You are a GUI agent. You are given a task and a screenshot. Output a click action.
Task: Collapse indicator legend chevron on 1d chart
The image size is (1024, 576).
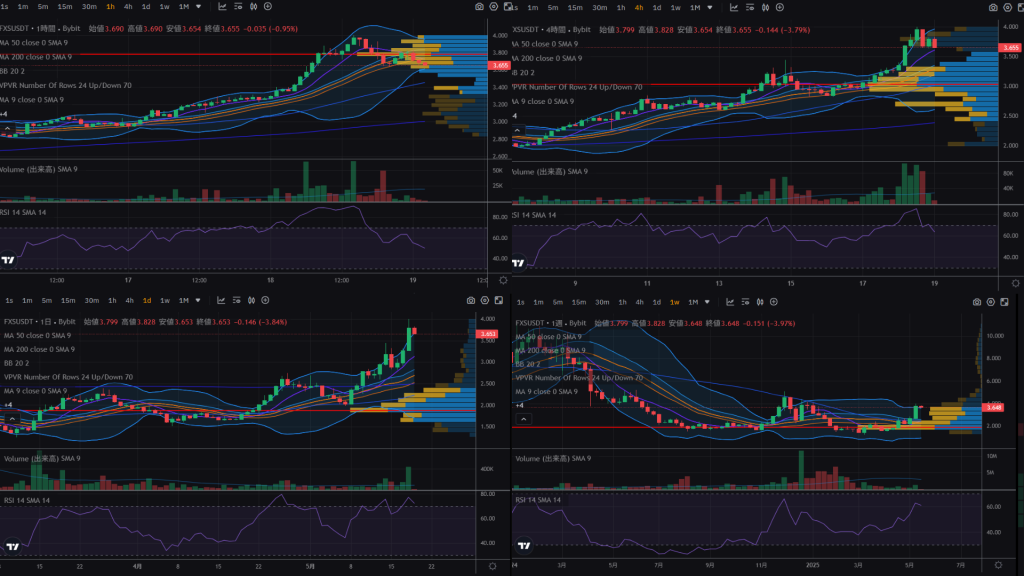click(12, 419)
